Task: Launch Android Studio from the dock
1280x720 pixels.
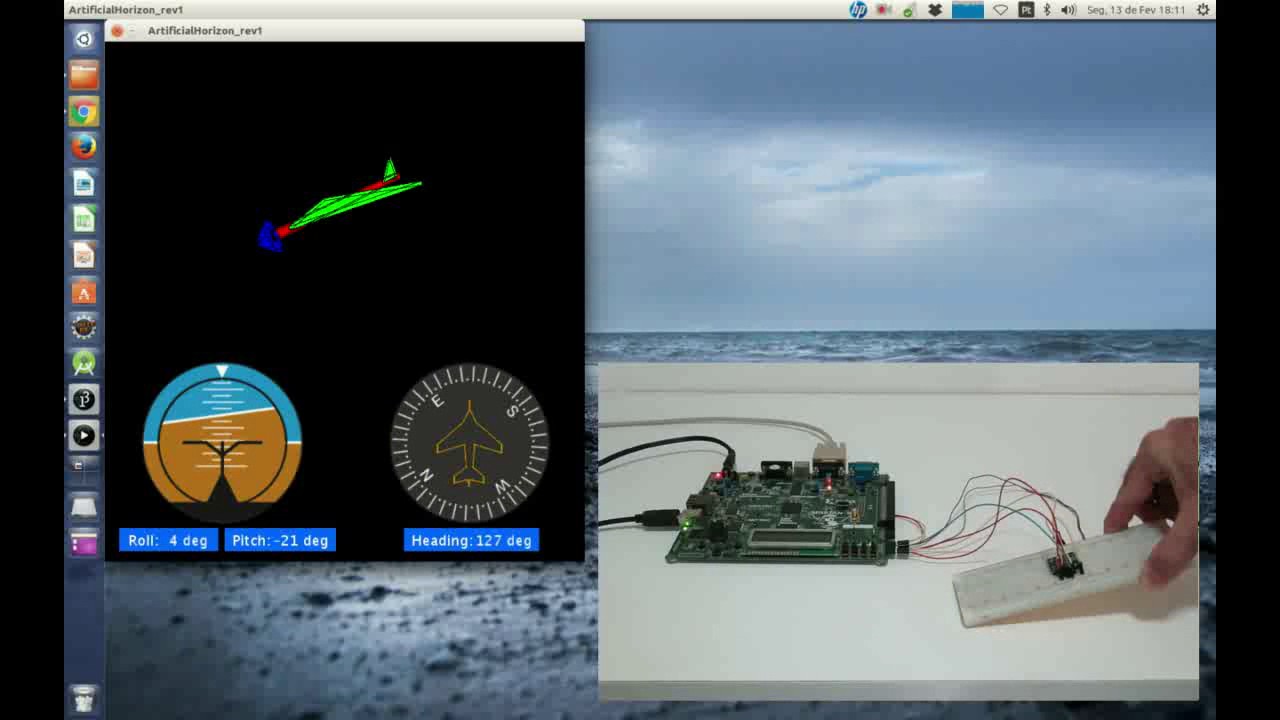Action: (84, 363)
